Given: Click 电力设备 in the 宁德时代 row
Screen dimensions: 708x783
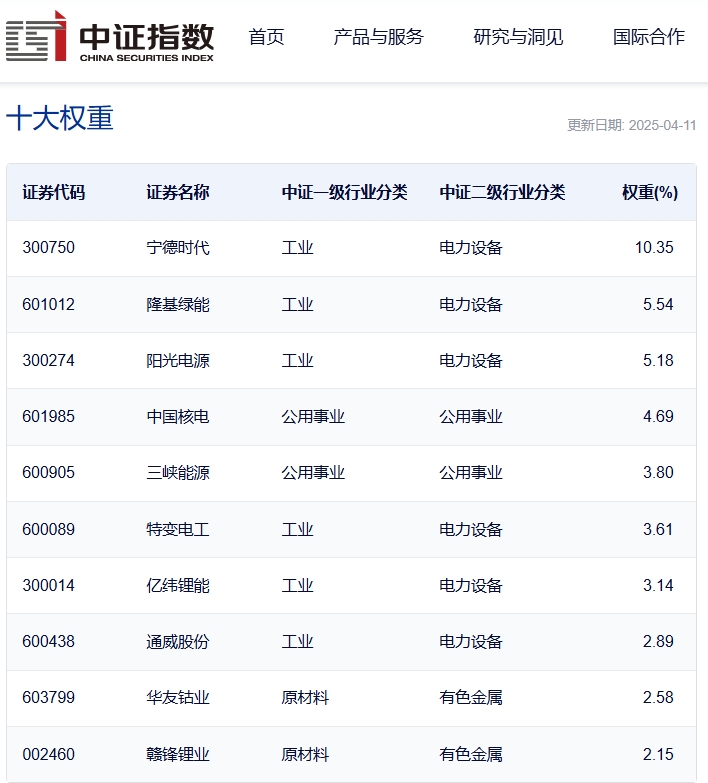Looking at the screenshot, I should coord(471,248).
